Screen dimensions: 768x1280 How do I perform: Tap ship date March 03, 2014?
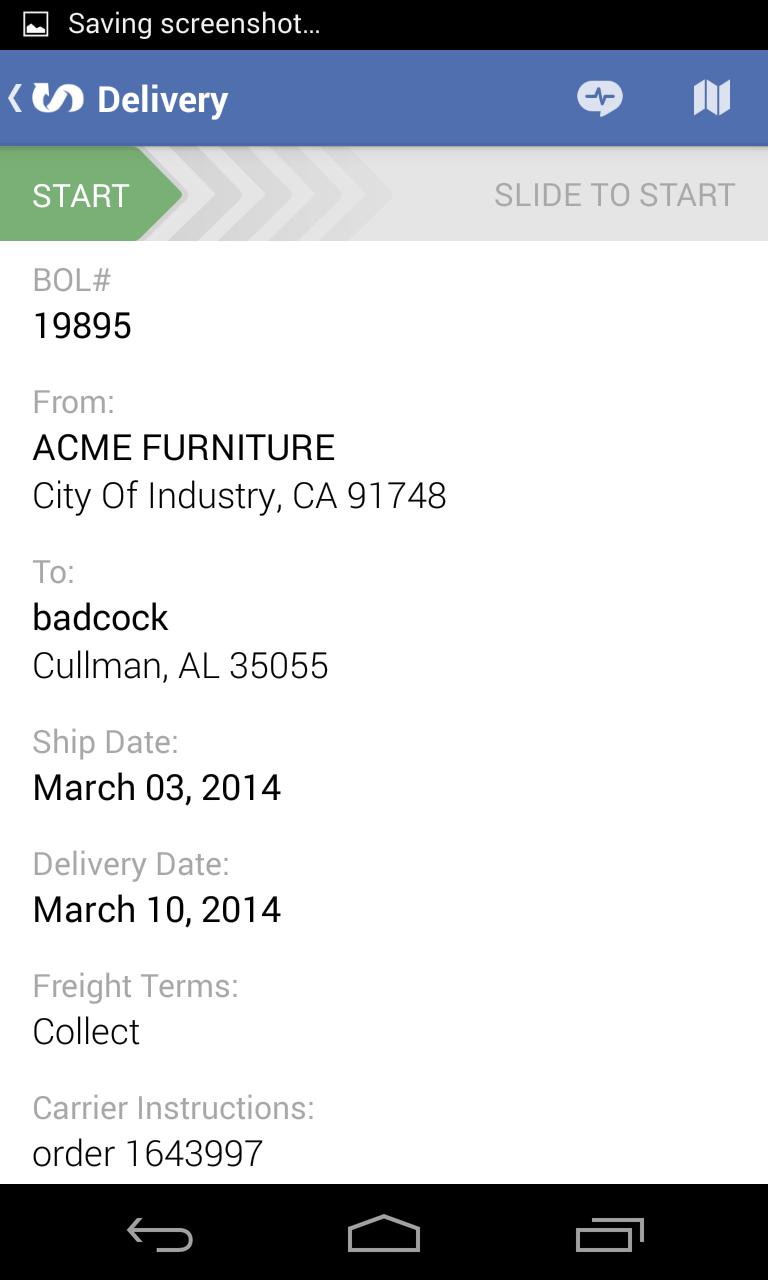pos(157,788)
